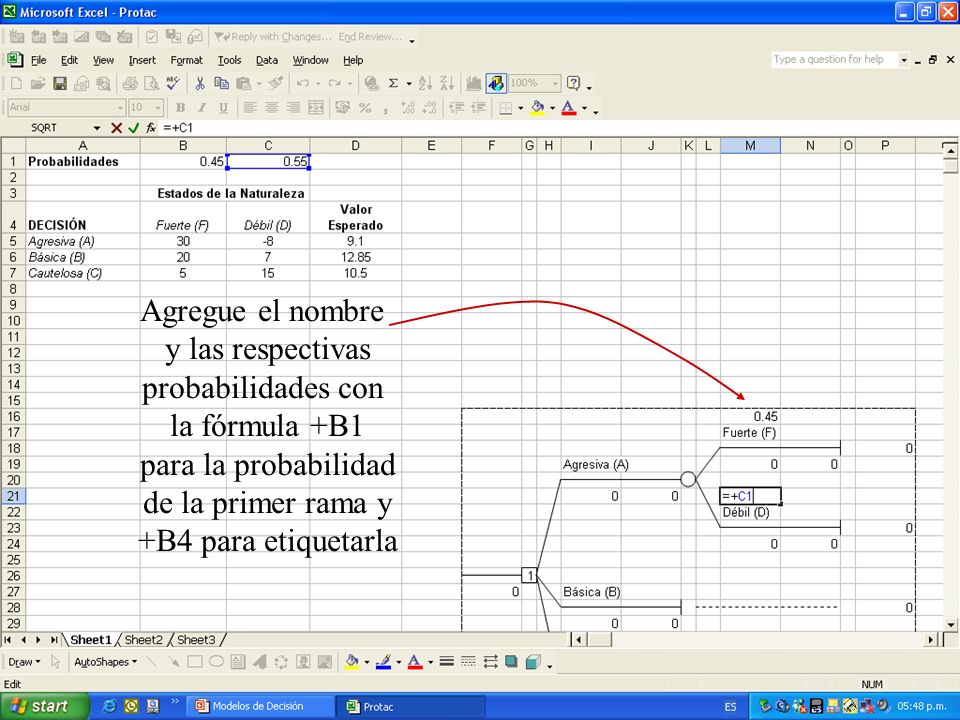Click the Oval shape tool in Drawing toolbar

[x=216, y=662]
